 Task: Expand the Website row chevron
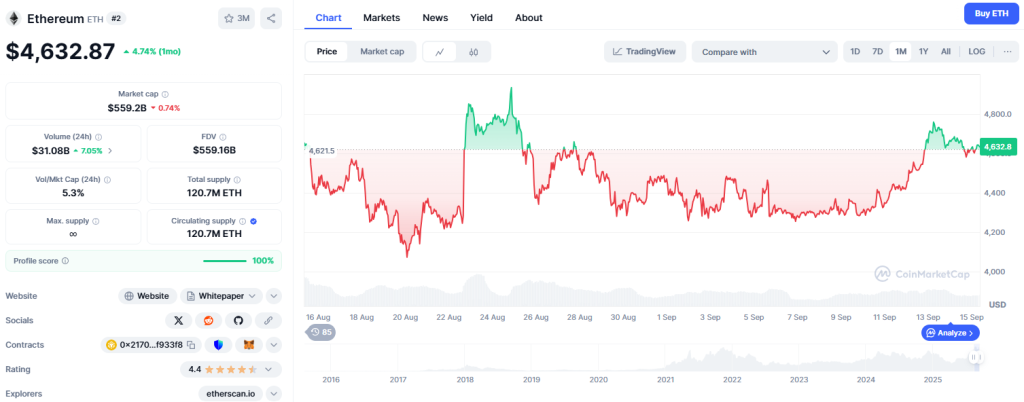tap(274, 296)
